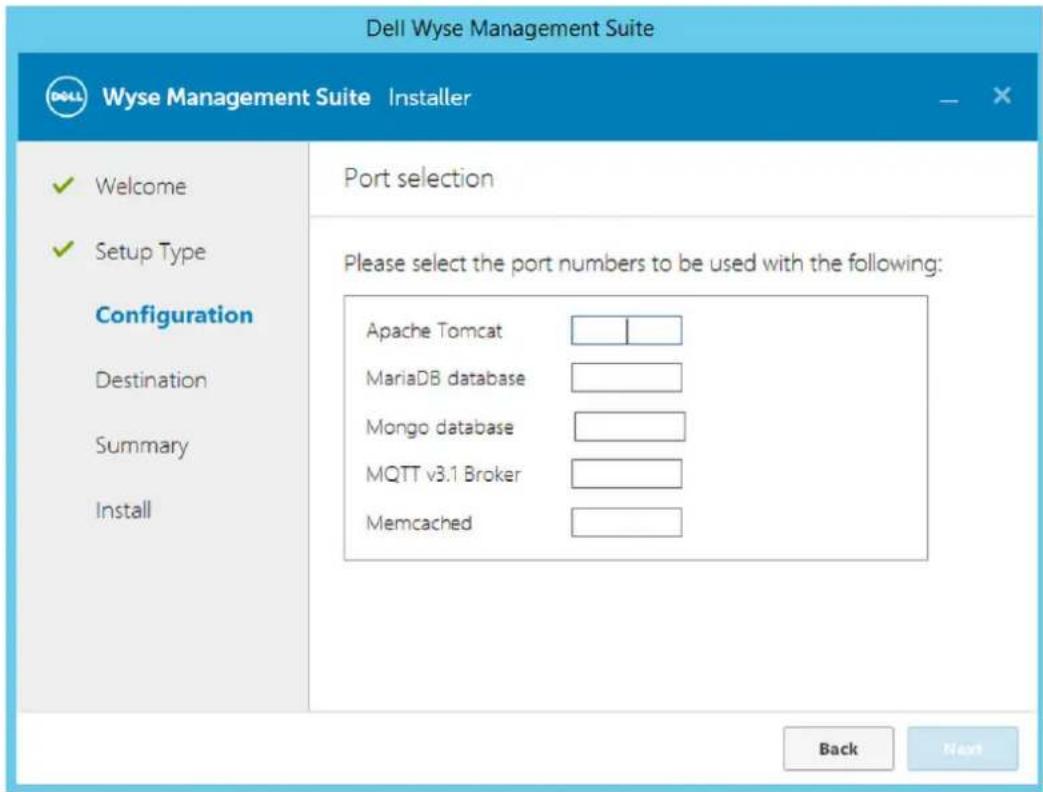The height and width of the screenshot is (792, 1043).
Task: Click the Dell Wyse Management Suite title bar text
Action: pos(510,29)
